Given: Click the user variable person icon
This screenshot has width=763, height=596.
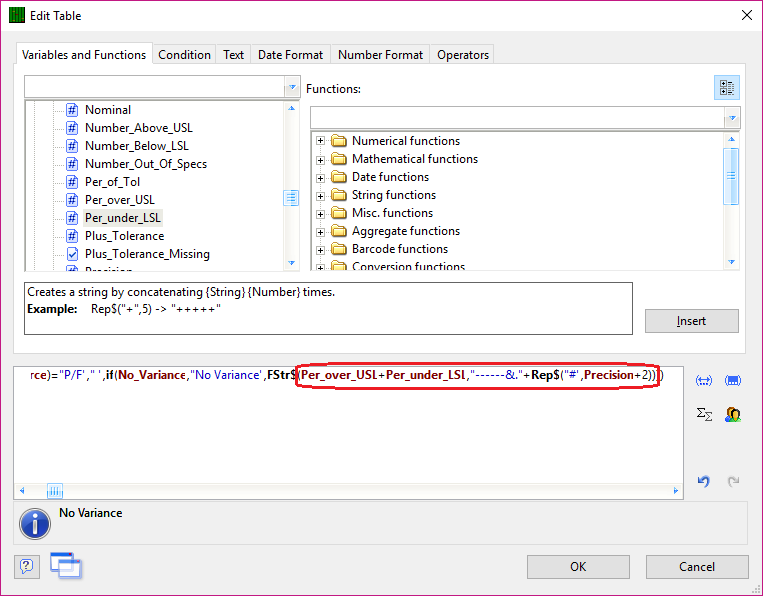Looking at the screenshot, I should click(x=733, y=415).
